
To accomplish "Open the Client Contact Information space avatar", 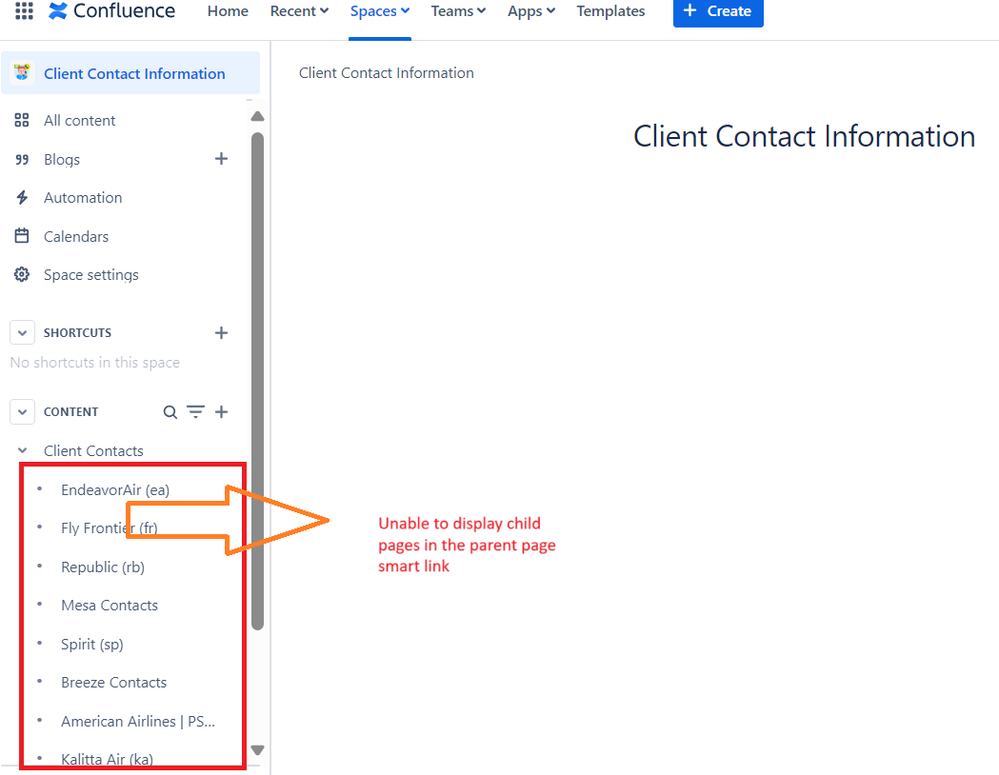I will pos(22,73).
